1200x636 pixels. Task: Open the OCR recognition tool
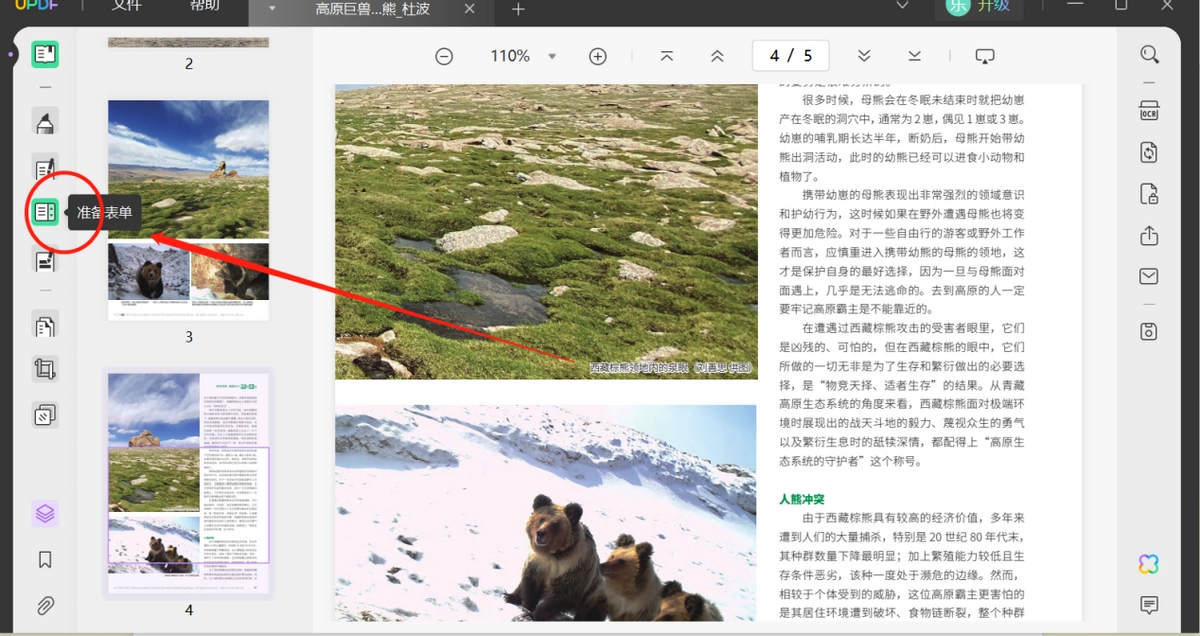click(x=1149, y=110)
